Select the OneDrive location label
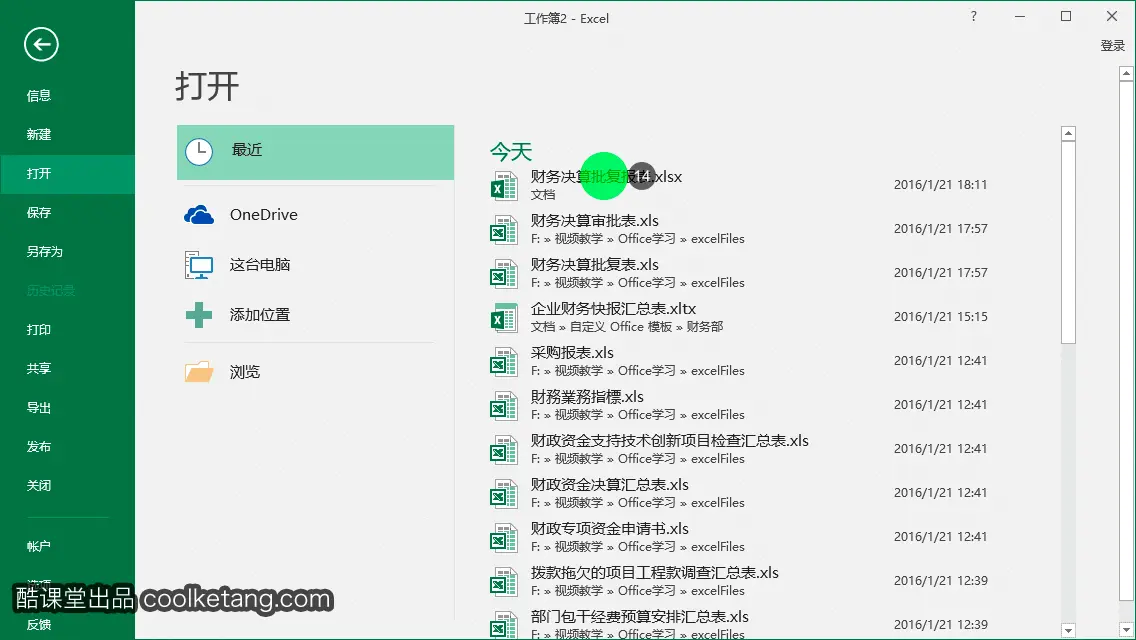This screenshot has height=640, width=1136. tap(264, 215)
